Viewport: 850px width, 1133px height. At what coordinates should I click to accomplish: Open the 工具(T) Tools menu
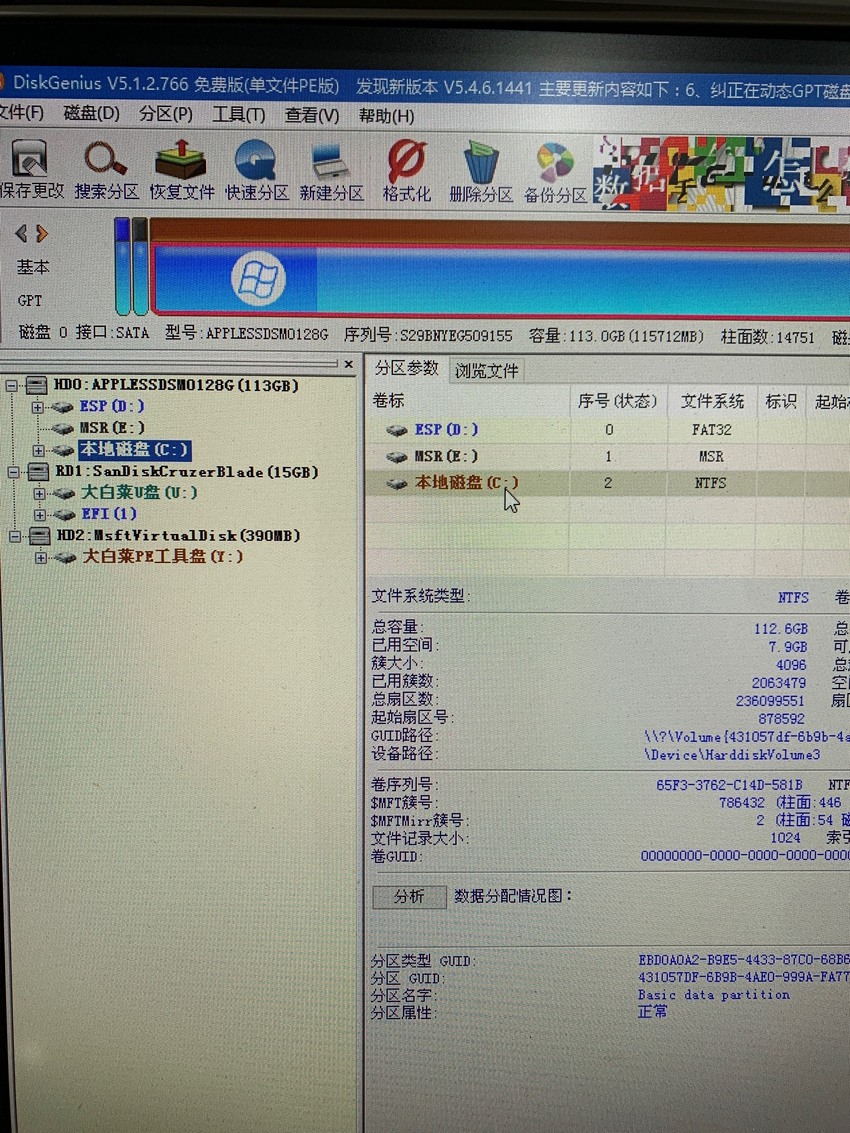click(x=239, y=115)
